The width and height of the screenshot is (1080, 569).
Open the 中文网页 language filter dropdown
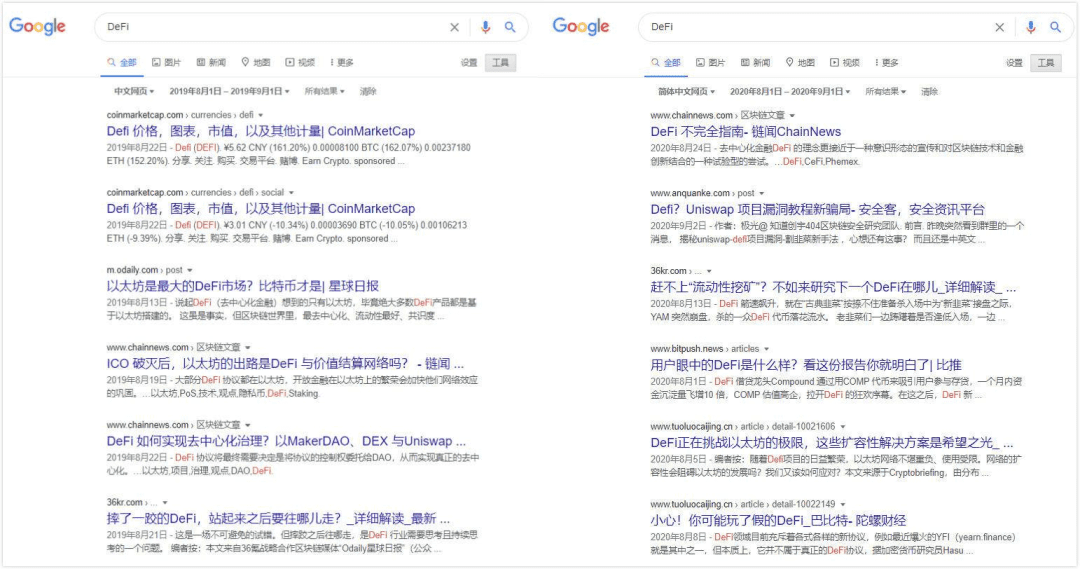coord(134,91)
